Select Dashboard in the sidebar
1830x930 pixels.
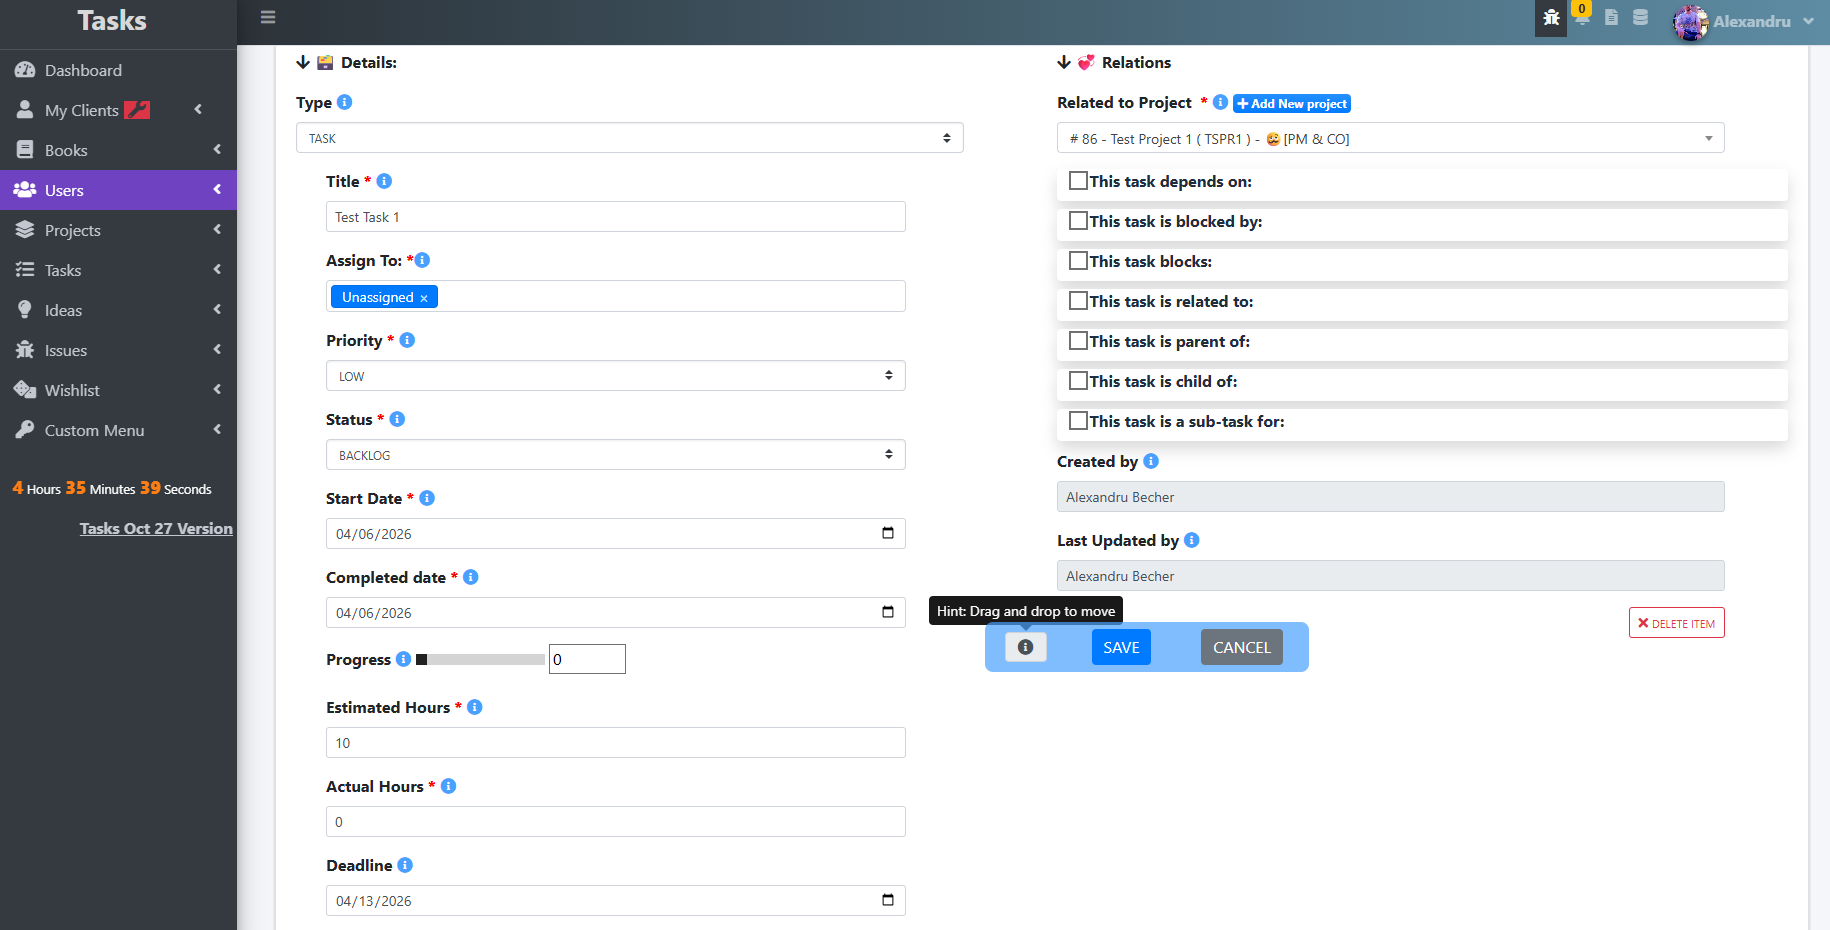(x=83, y=70)
